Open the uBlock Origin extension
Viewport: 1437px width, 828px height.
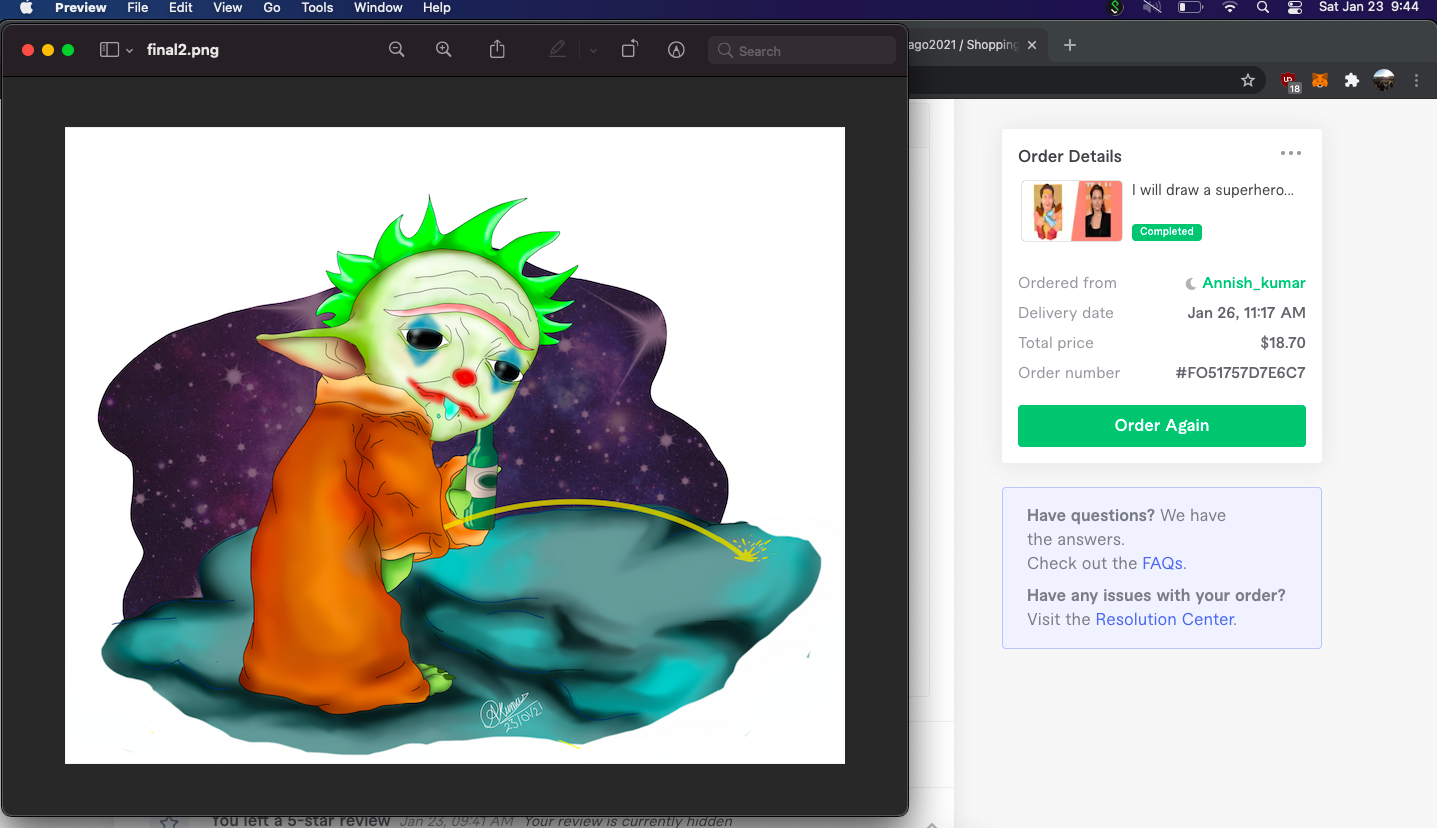tap(1290, 81)
